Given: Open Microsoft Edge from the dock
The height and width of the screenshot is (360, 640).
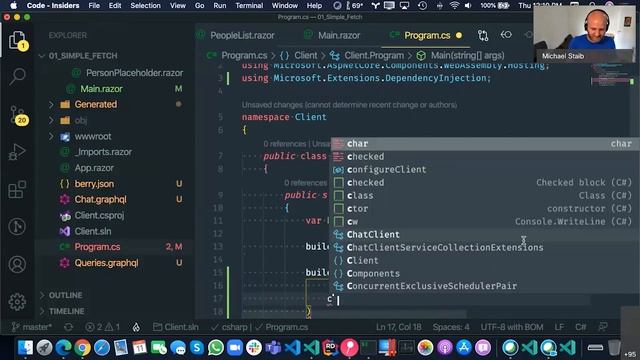Looking at the screenshot, I should pyautogui.click(x=63, y=348).
